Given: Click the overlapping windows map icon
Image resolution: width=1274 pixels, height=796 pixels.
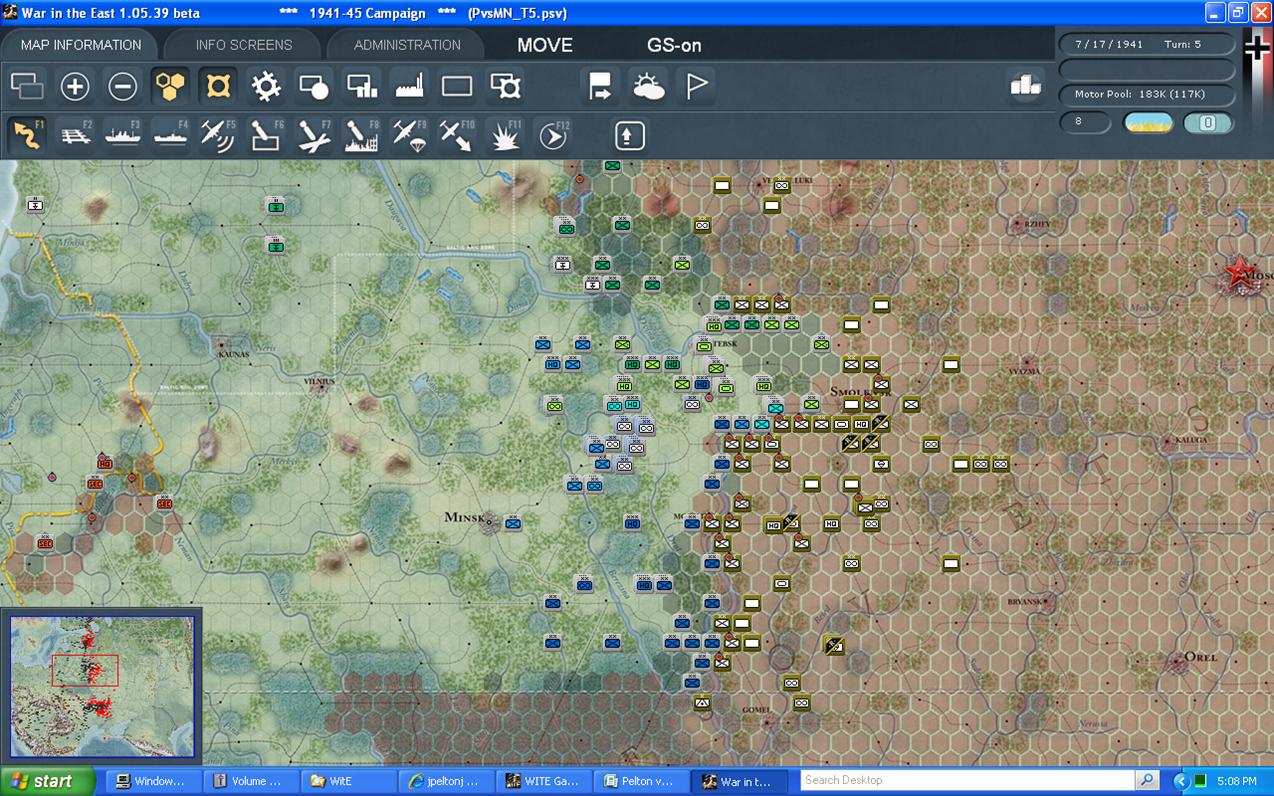Looking at the screenshot, I should coord(27,86).
